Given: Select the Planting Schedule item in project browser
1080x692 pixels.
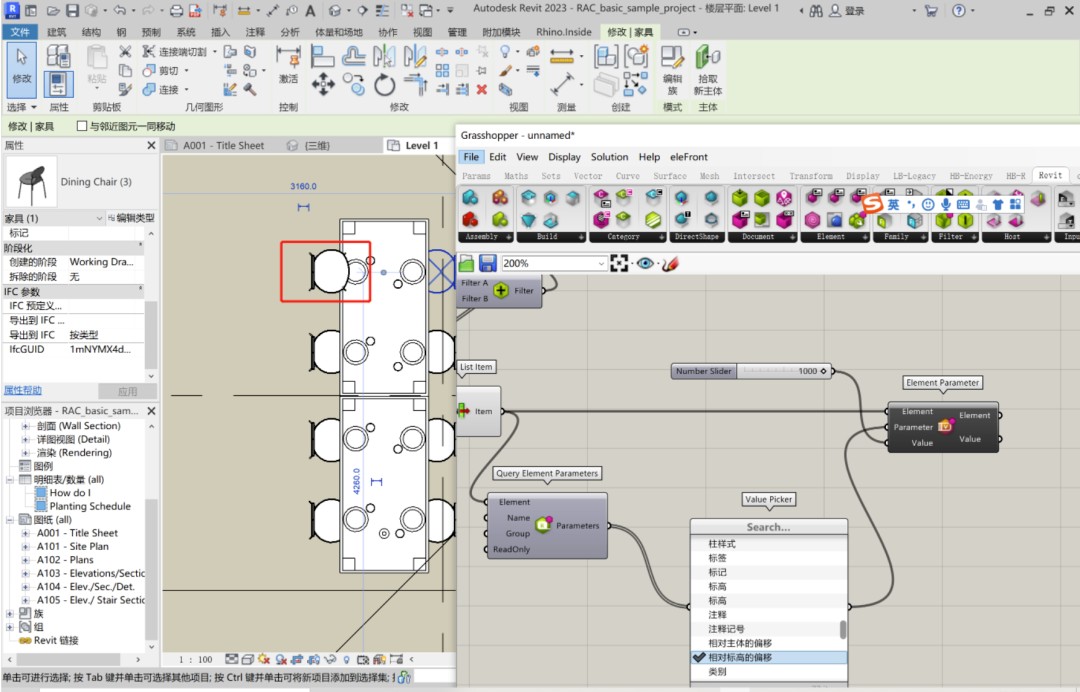Looking at the screenshot, I should click(x=90, y=506).
